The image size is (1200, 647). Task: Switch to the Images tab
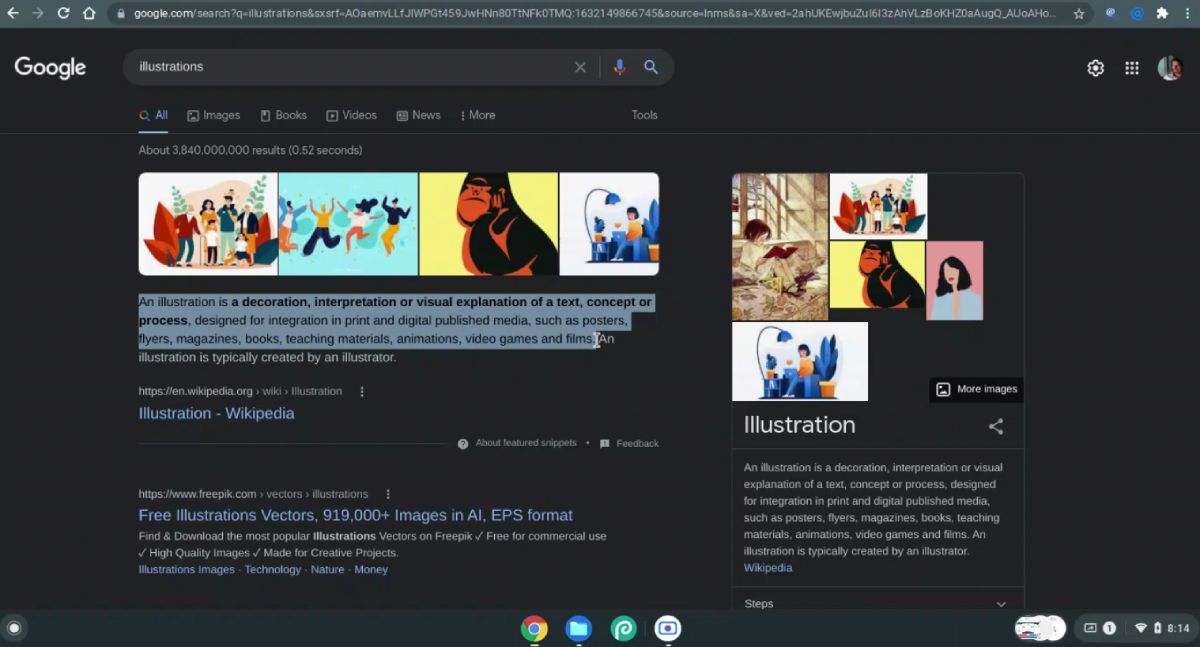pyautogui.click(x=213, y=115)
